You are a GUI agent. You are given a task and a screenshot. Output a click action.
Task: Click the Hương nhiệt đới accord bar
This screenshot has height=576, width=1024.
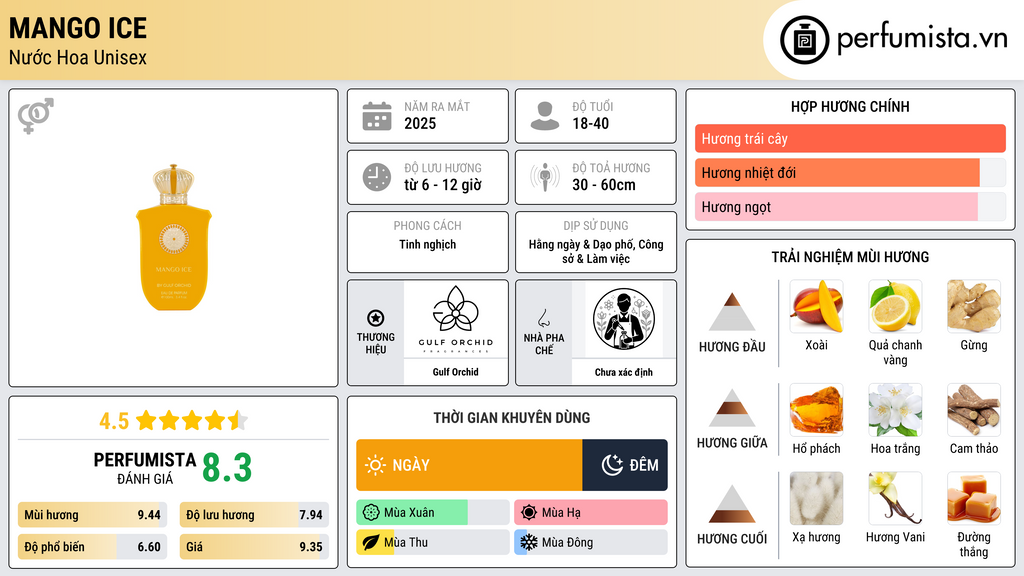point(850,172)
